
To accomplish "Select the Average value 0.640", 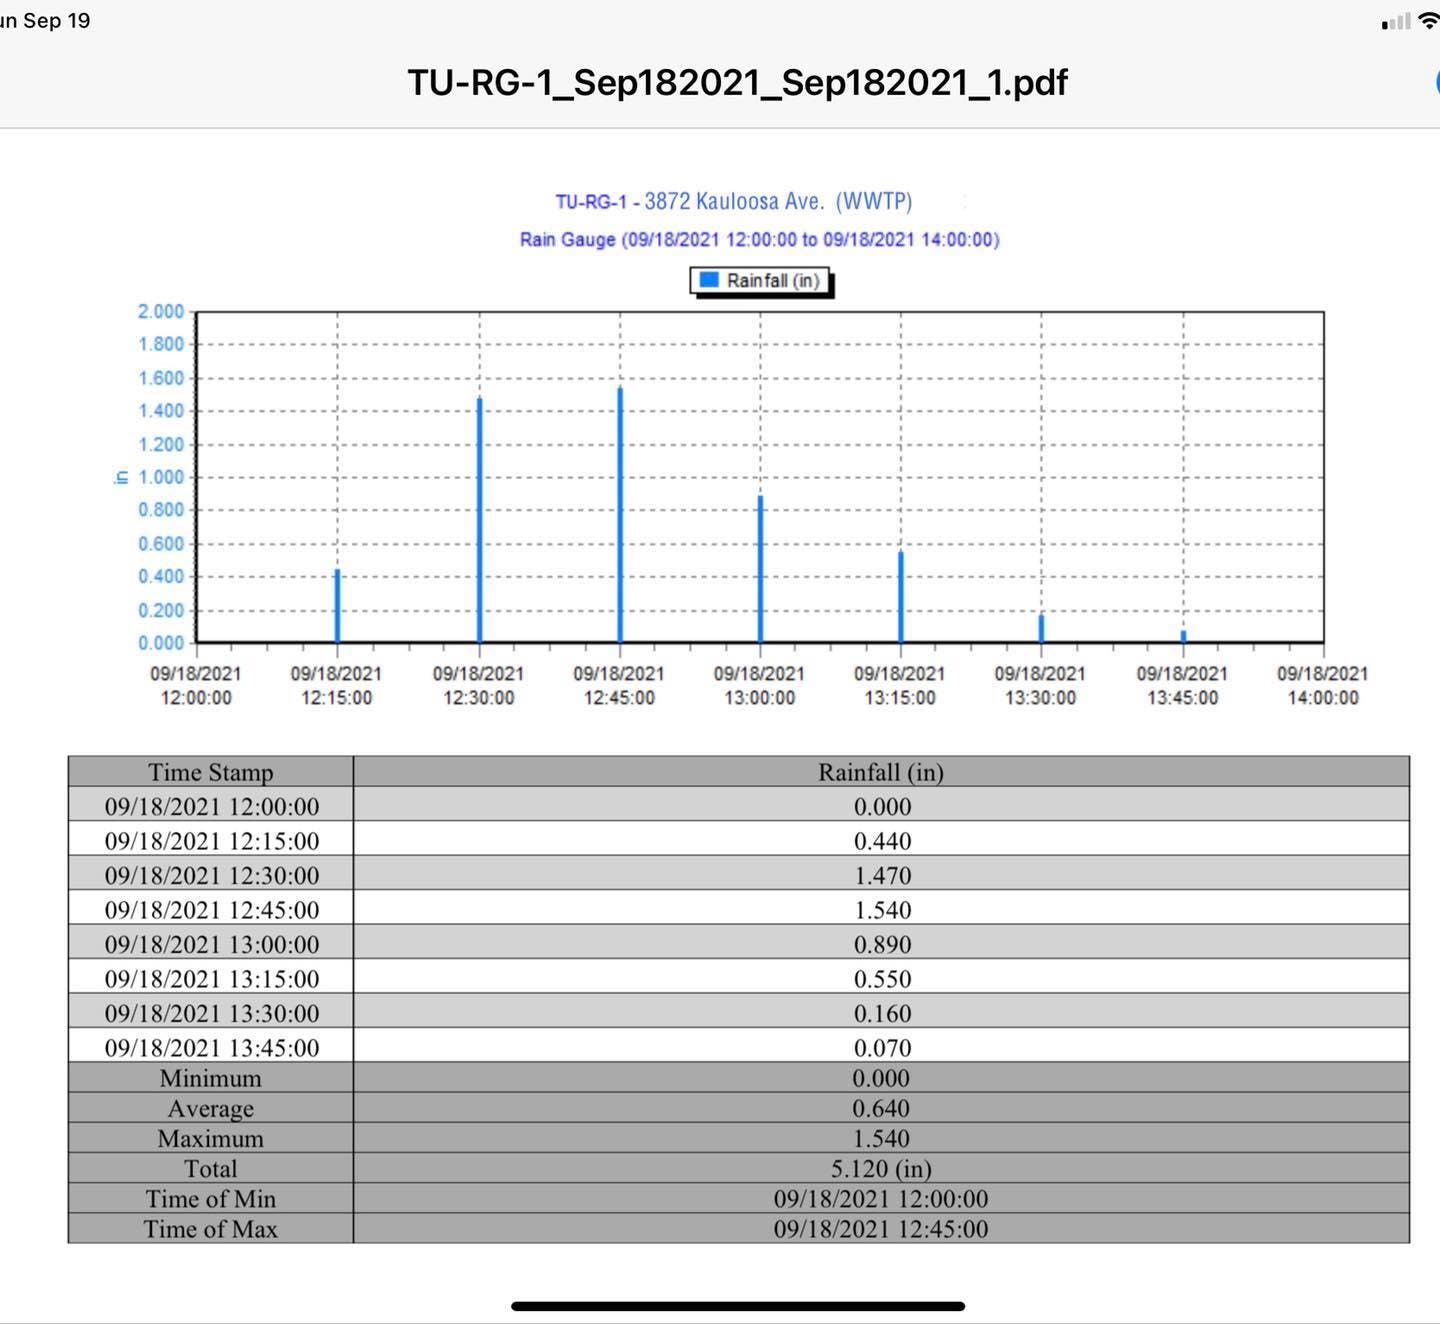I will coord(881,1108).
